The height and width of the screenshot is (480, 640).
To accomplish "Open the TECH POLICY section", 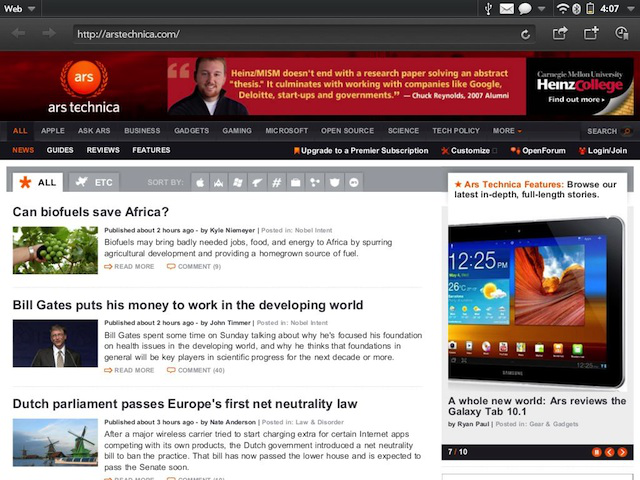I will [456, 131].
